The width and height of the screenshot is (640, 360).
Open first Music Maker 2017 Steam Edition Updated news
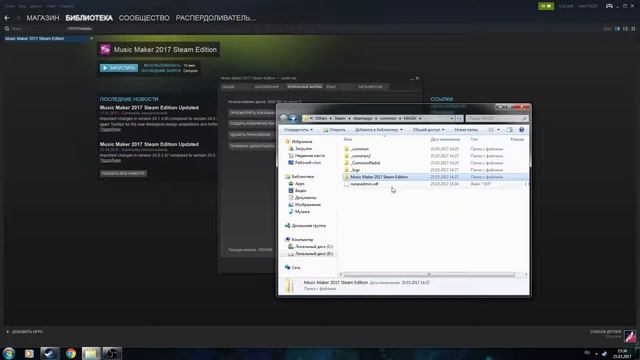[149, 108]
